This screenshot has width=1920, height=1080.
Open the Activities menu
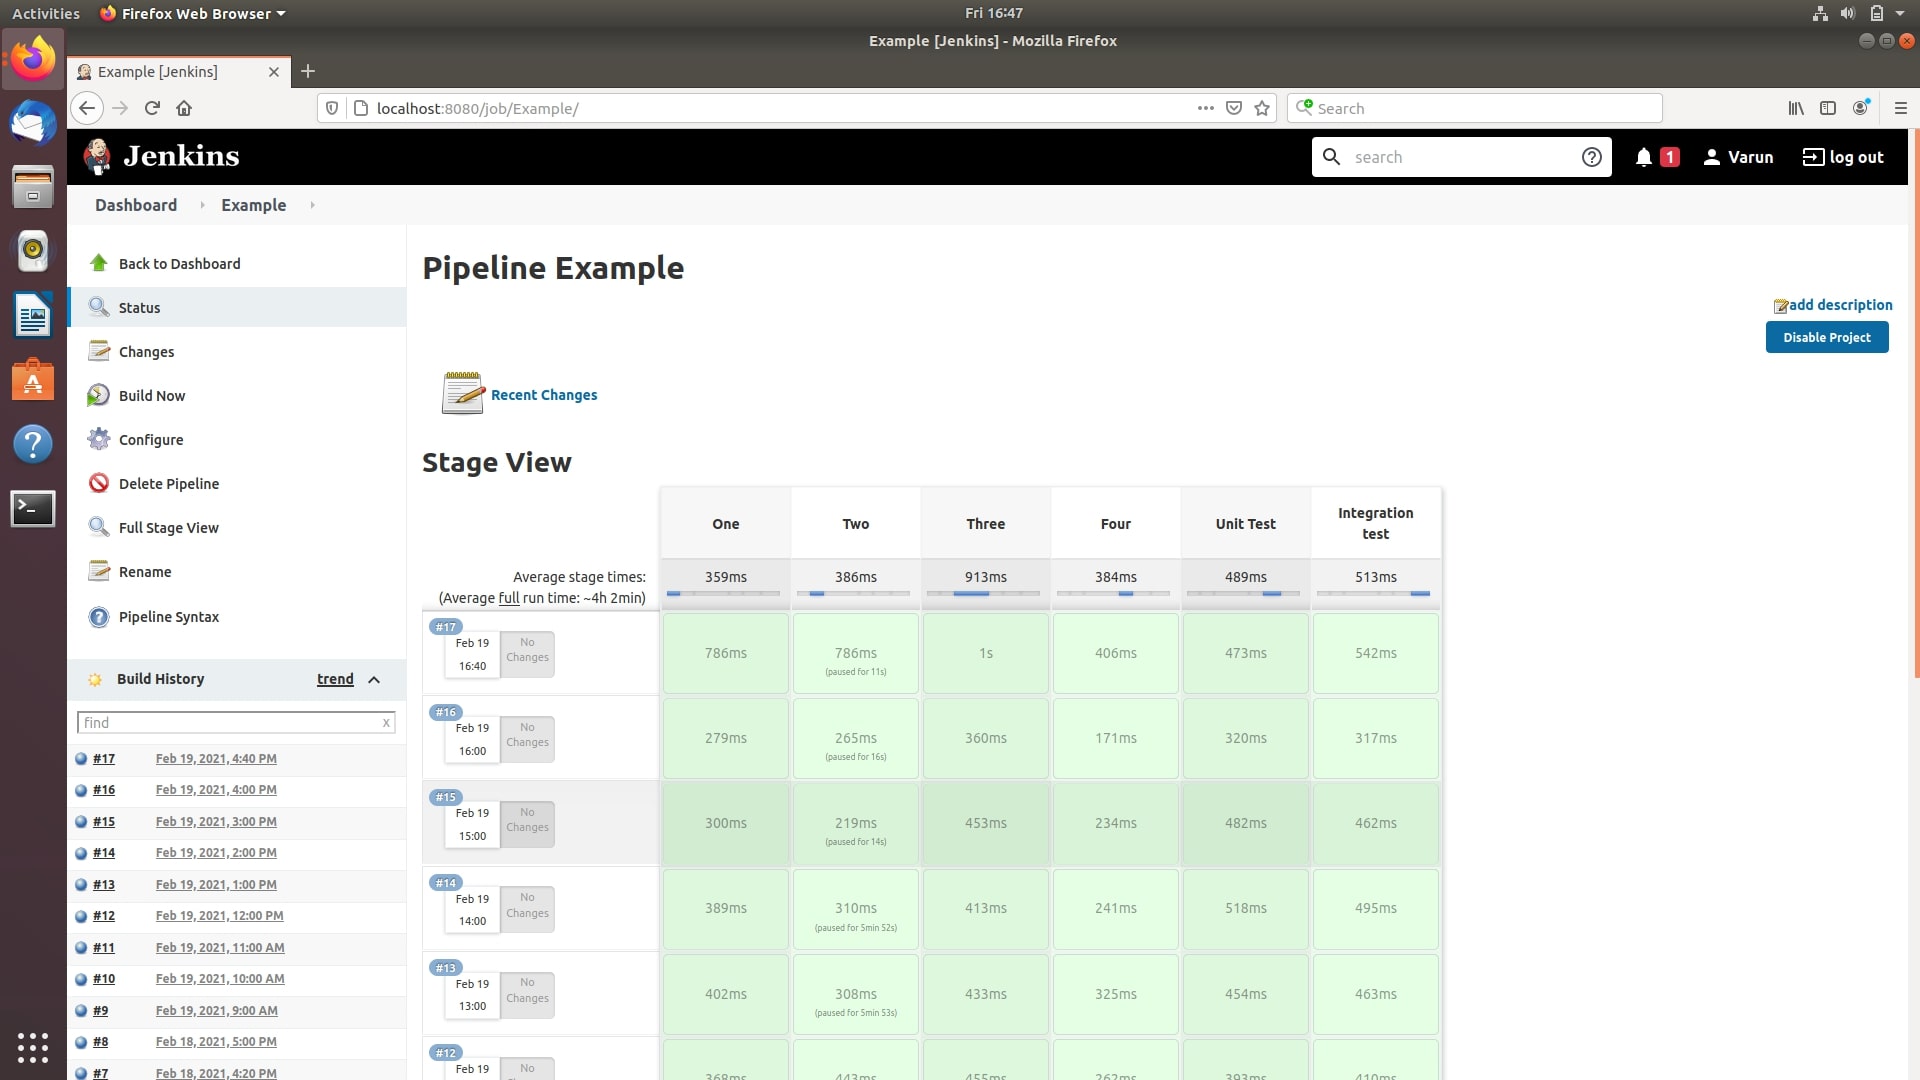(x=45, y=13)
